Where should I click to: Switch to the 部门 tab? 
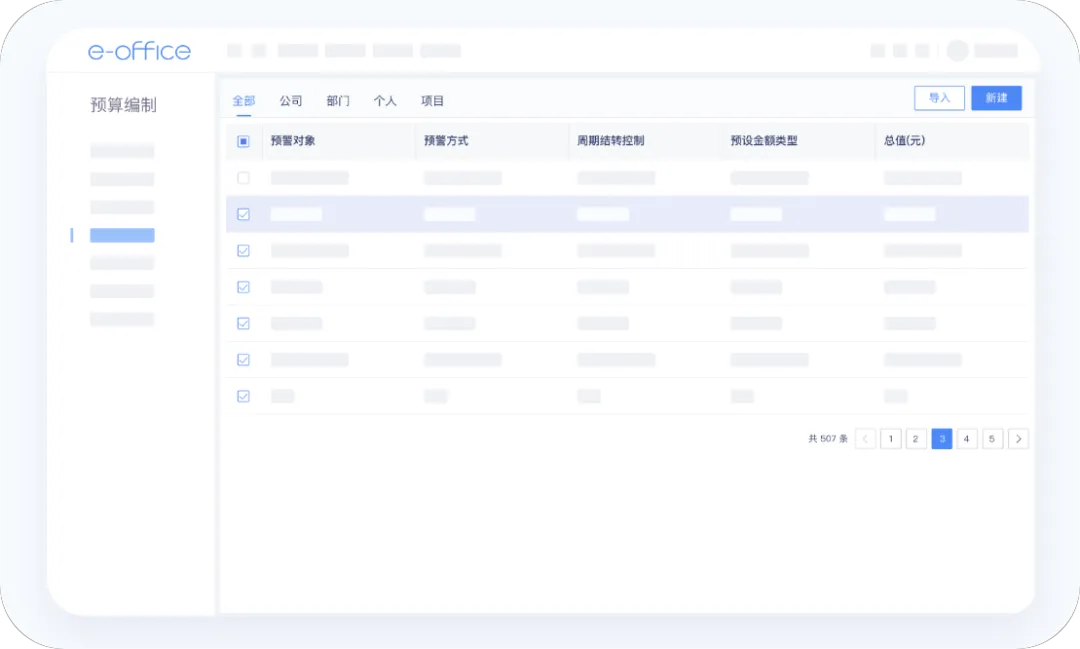pos(338,101)
